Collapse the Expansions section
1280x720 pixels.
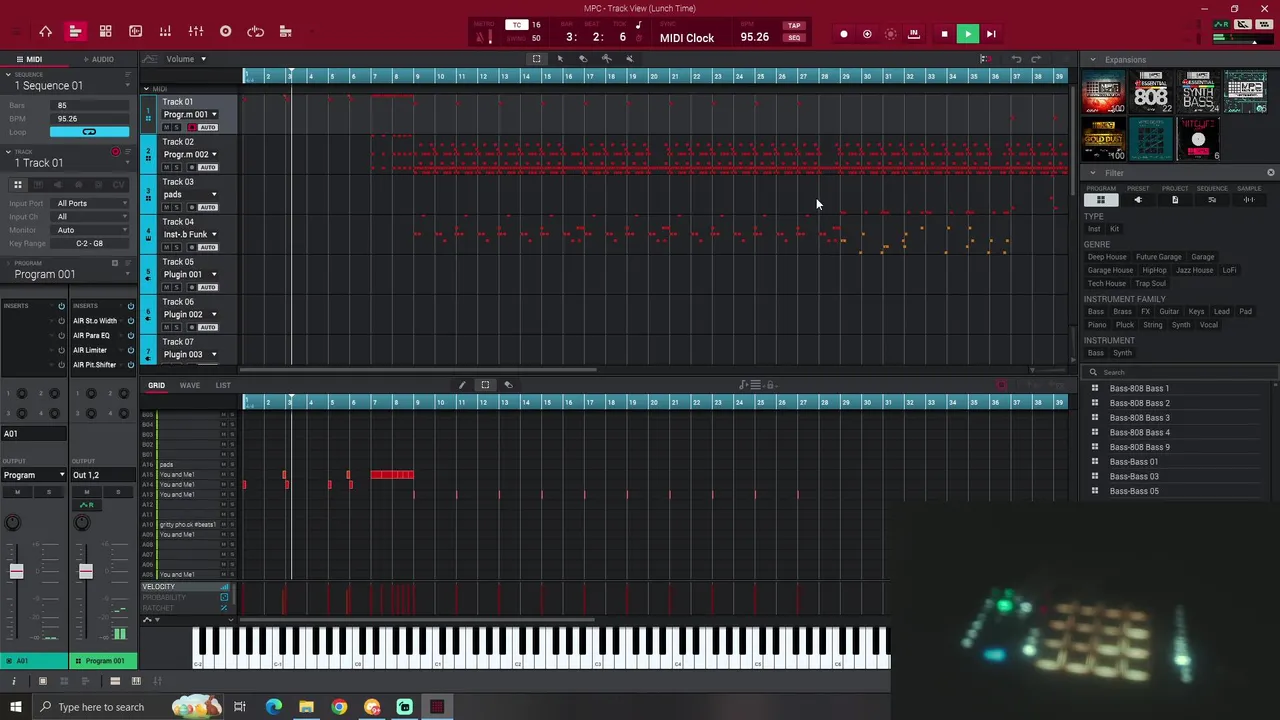[1093, 60]
